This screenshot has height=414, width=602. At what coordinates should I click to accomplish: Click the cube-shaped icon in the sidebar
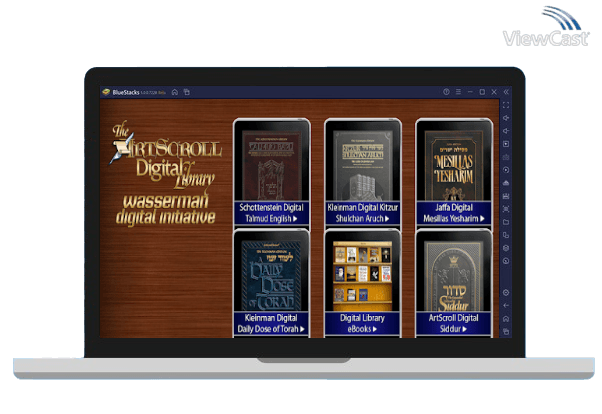point(506,248)
